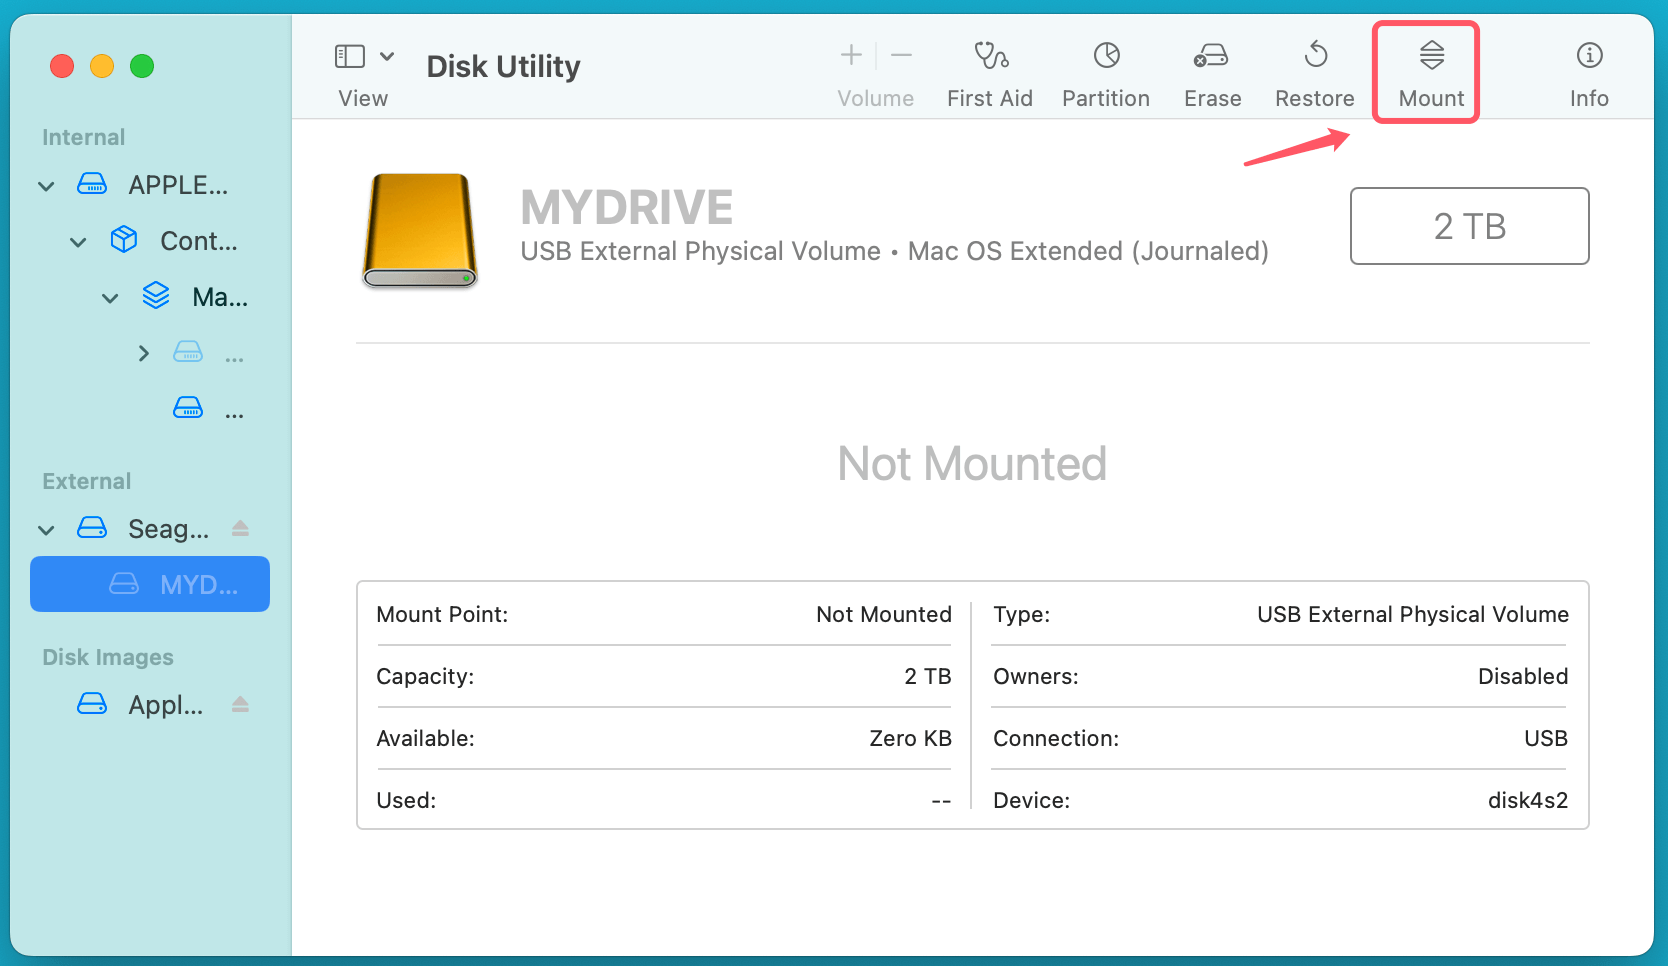1668x966 pixels.
Task: Open the Restore function
Action: click(x=1313, y=70)
